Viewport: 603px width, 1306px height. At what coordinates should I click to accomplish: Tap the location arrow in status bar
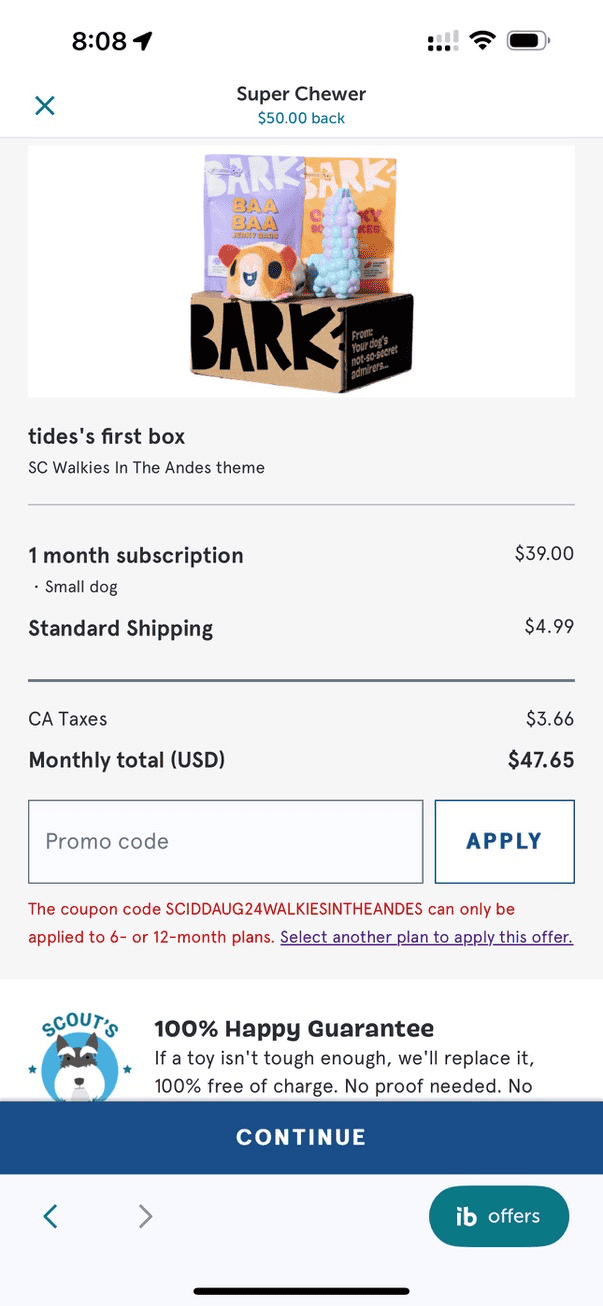(x=143, y=41)
